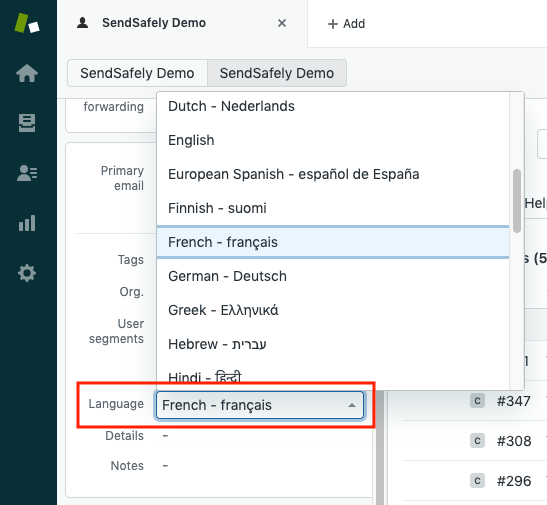Image resolution: width=547 pixels, height=505 pixels.
Task: Select English from the language list
Action: pyautogui.click(x=333, y=140)
